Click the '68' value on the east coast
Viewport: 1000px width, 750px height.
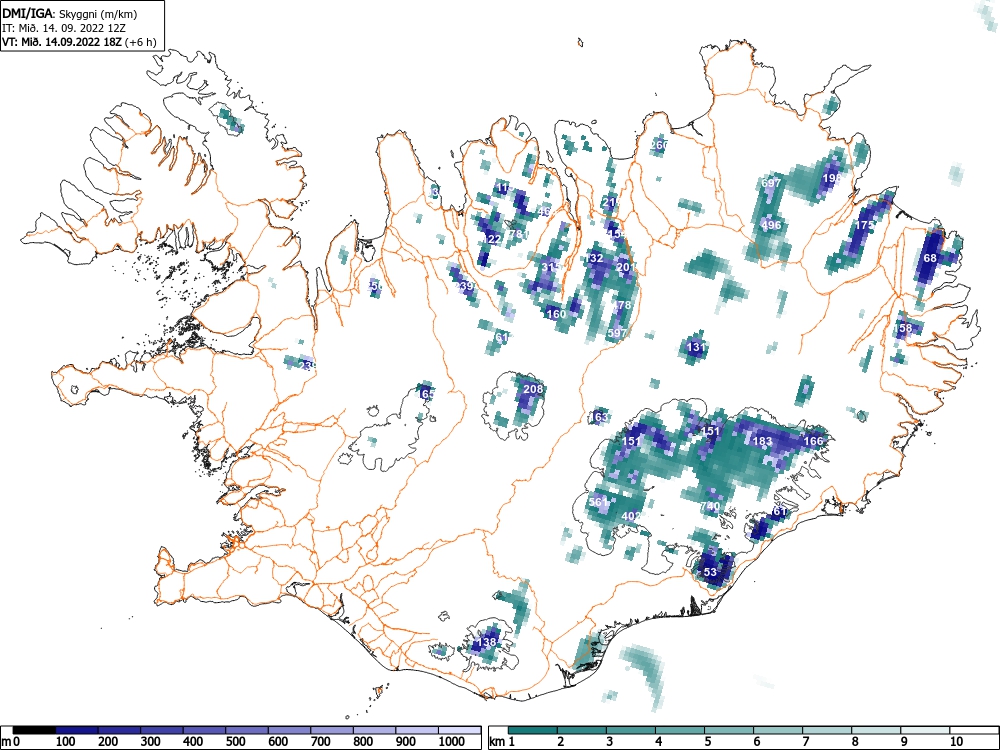930,258
